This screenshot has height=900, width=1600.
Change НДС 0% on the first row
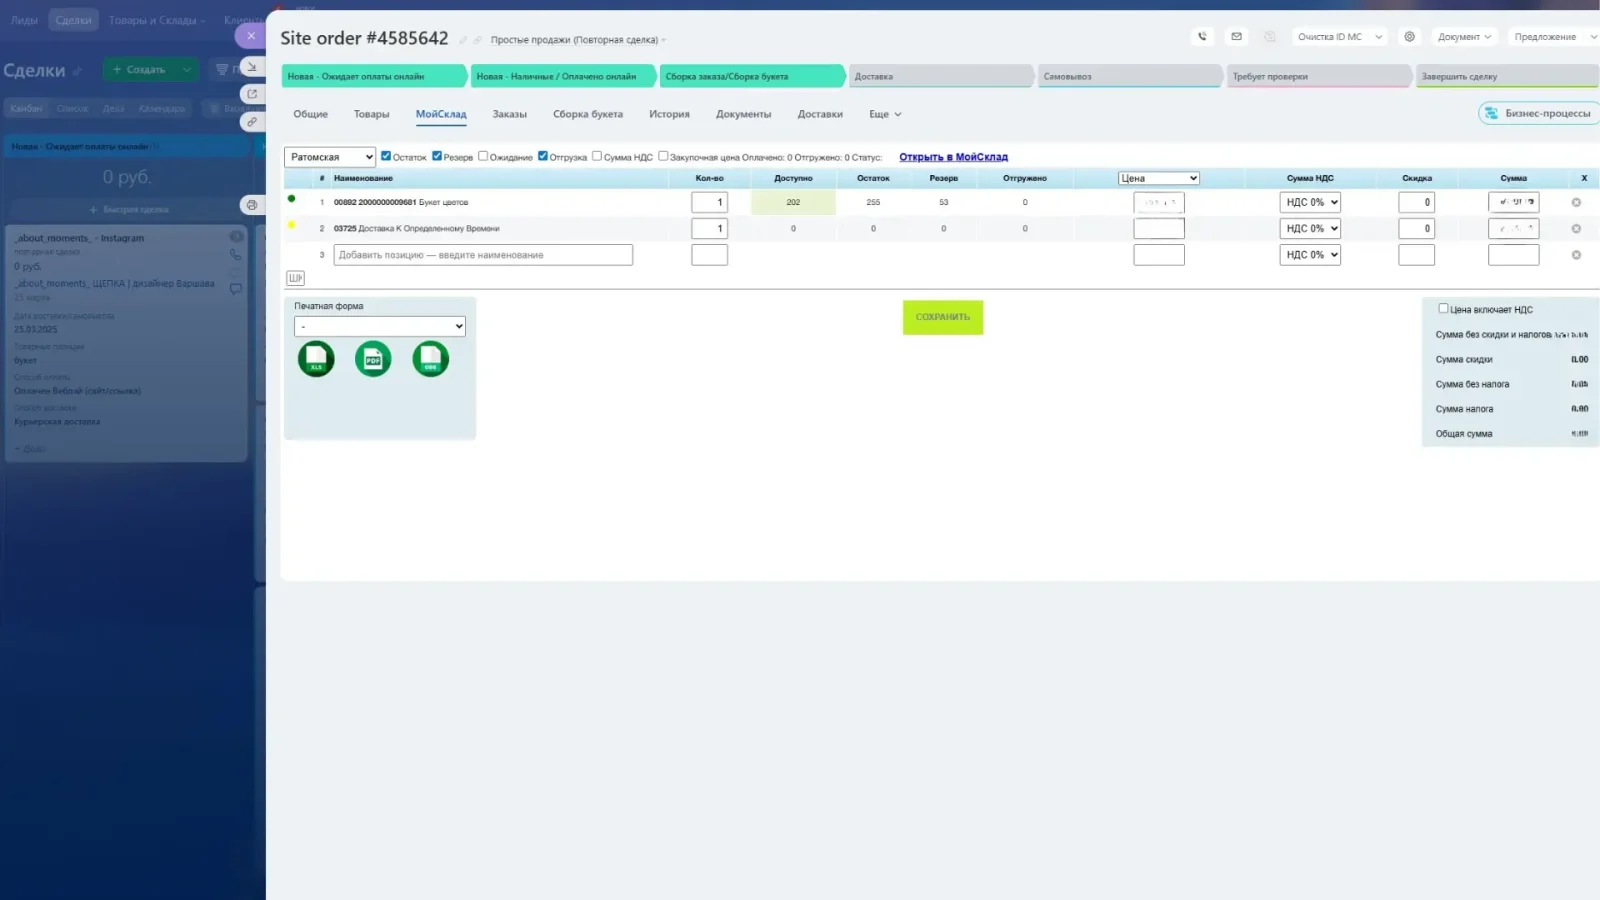[1309, 201]
